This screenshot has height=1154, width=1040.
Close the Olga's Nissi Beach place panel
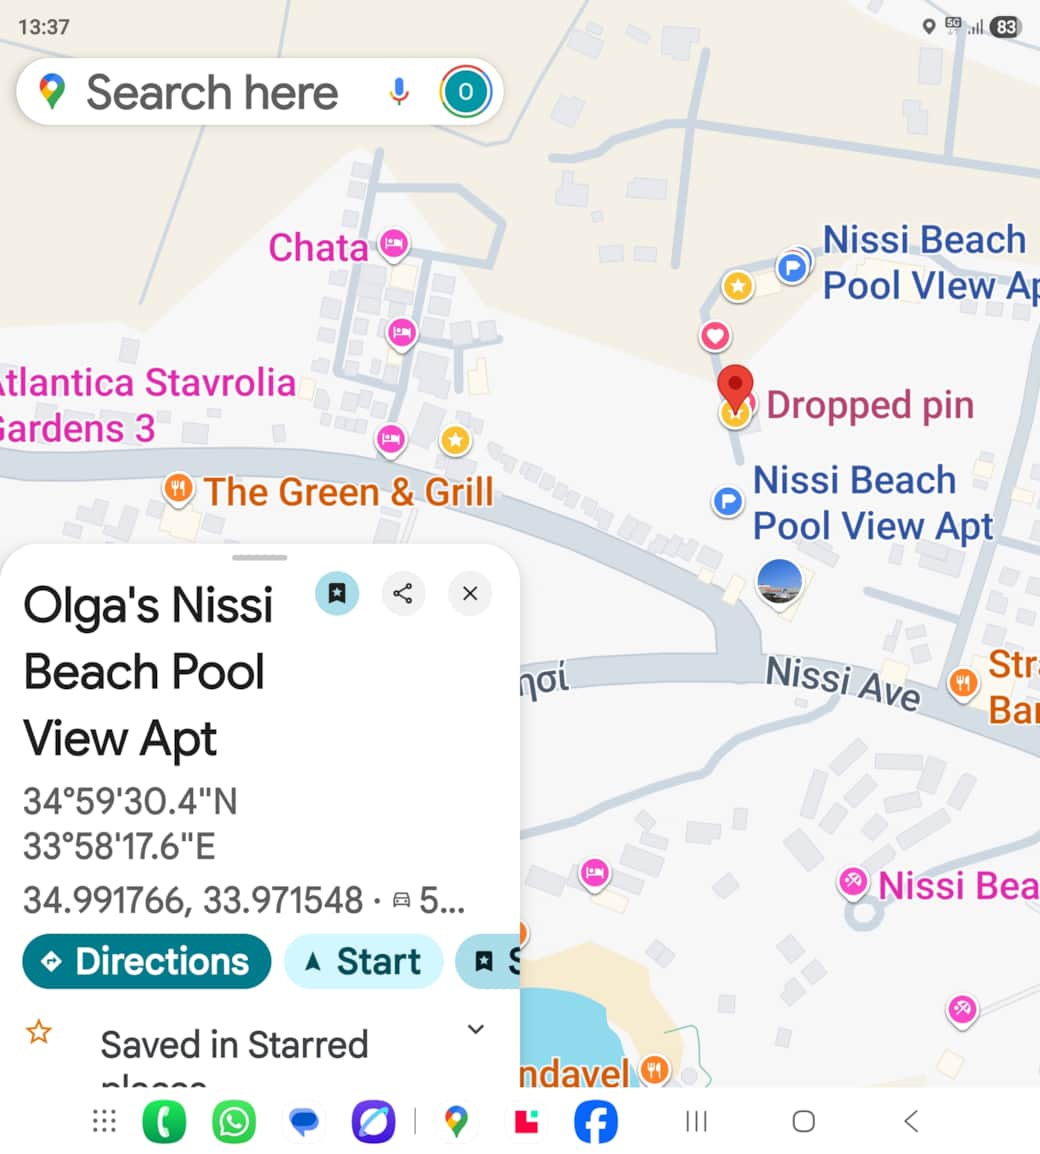(x=470, y=594)
